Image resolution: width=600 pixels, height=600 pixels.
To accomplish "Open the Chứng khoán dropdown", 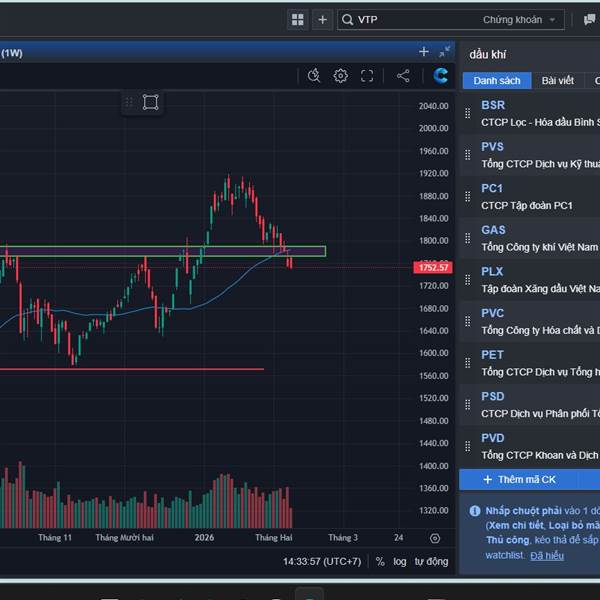I will [x=518, y=20].
